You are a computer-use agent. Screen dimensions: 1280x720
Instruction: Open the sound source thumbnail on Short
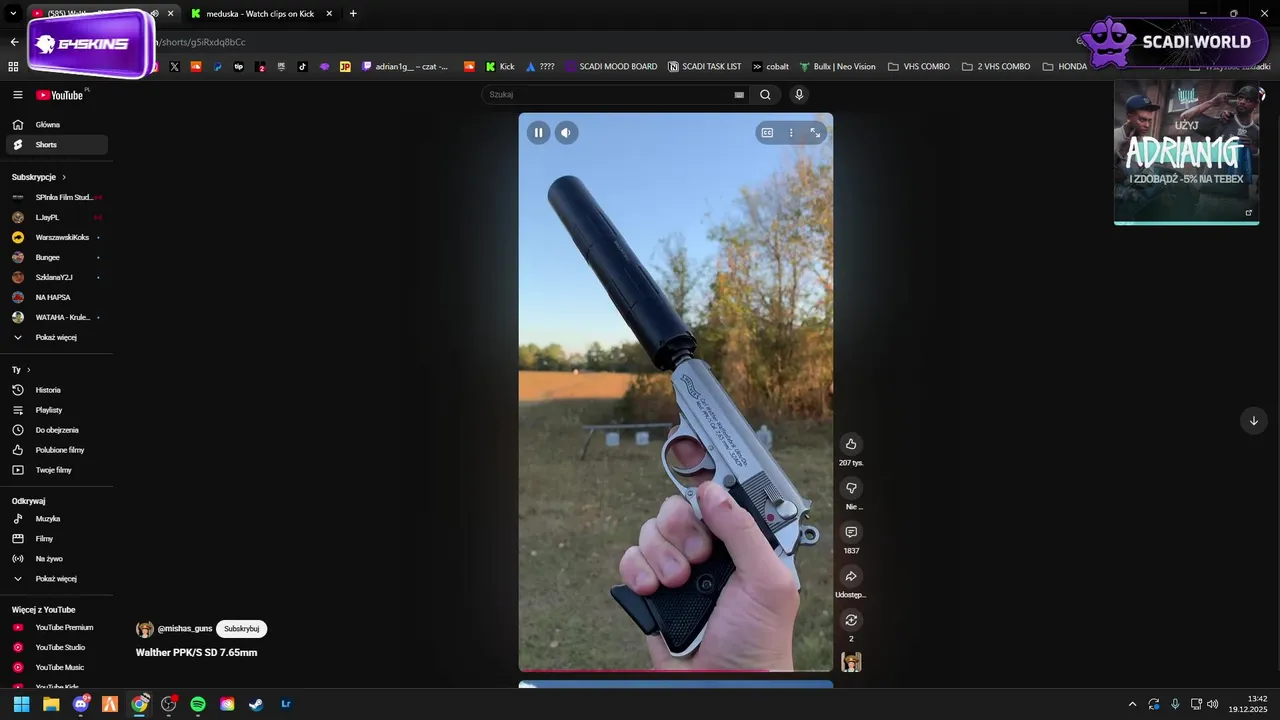(851, 662)
